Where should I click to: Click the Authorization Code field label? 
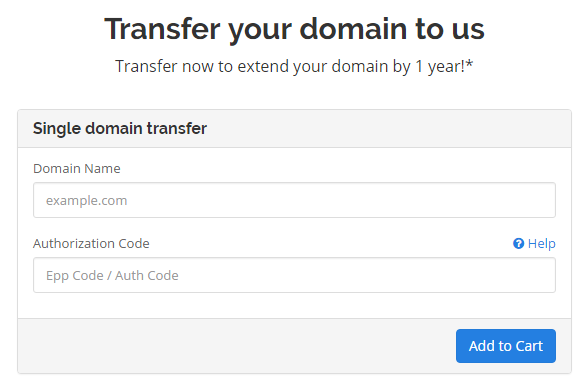[x=91, y=243]
